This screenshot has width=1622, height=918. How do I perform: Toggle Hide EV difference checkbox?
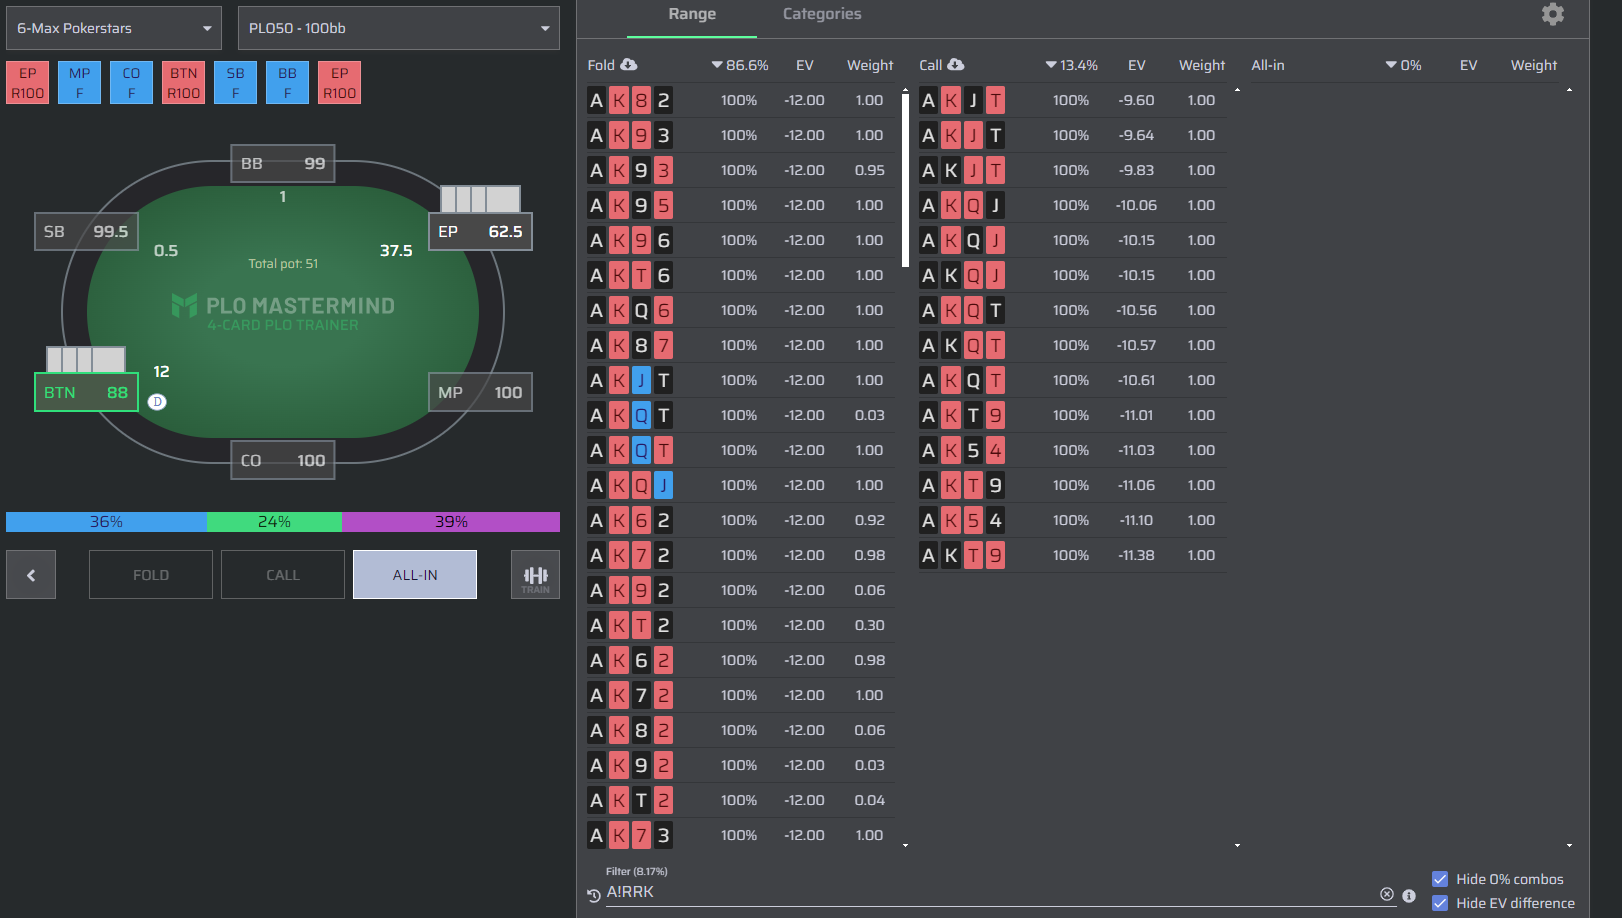click(x=1440, y=903)
